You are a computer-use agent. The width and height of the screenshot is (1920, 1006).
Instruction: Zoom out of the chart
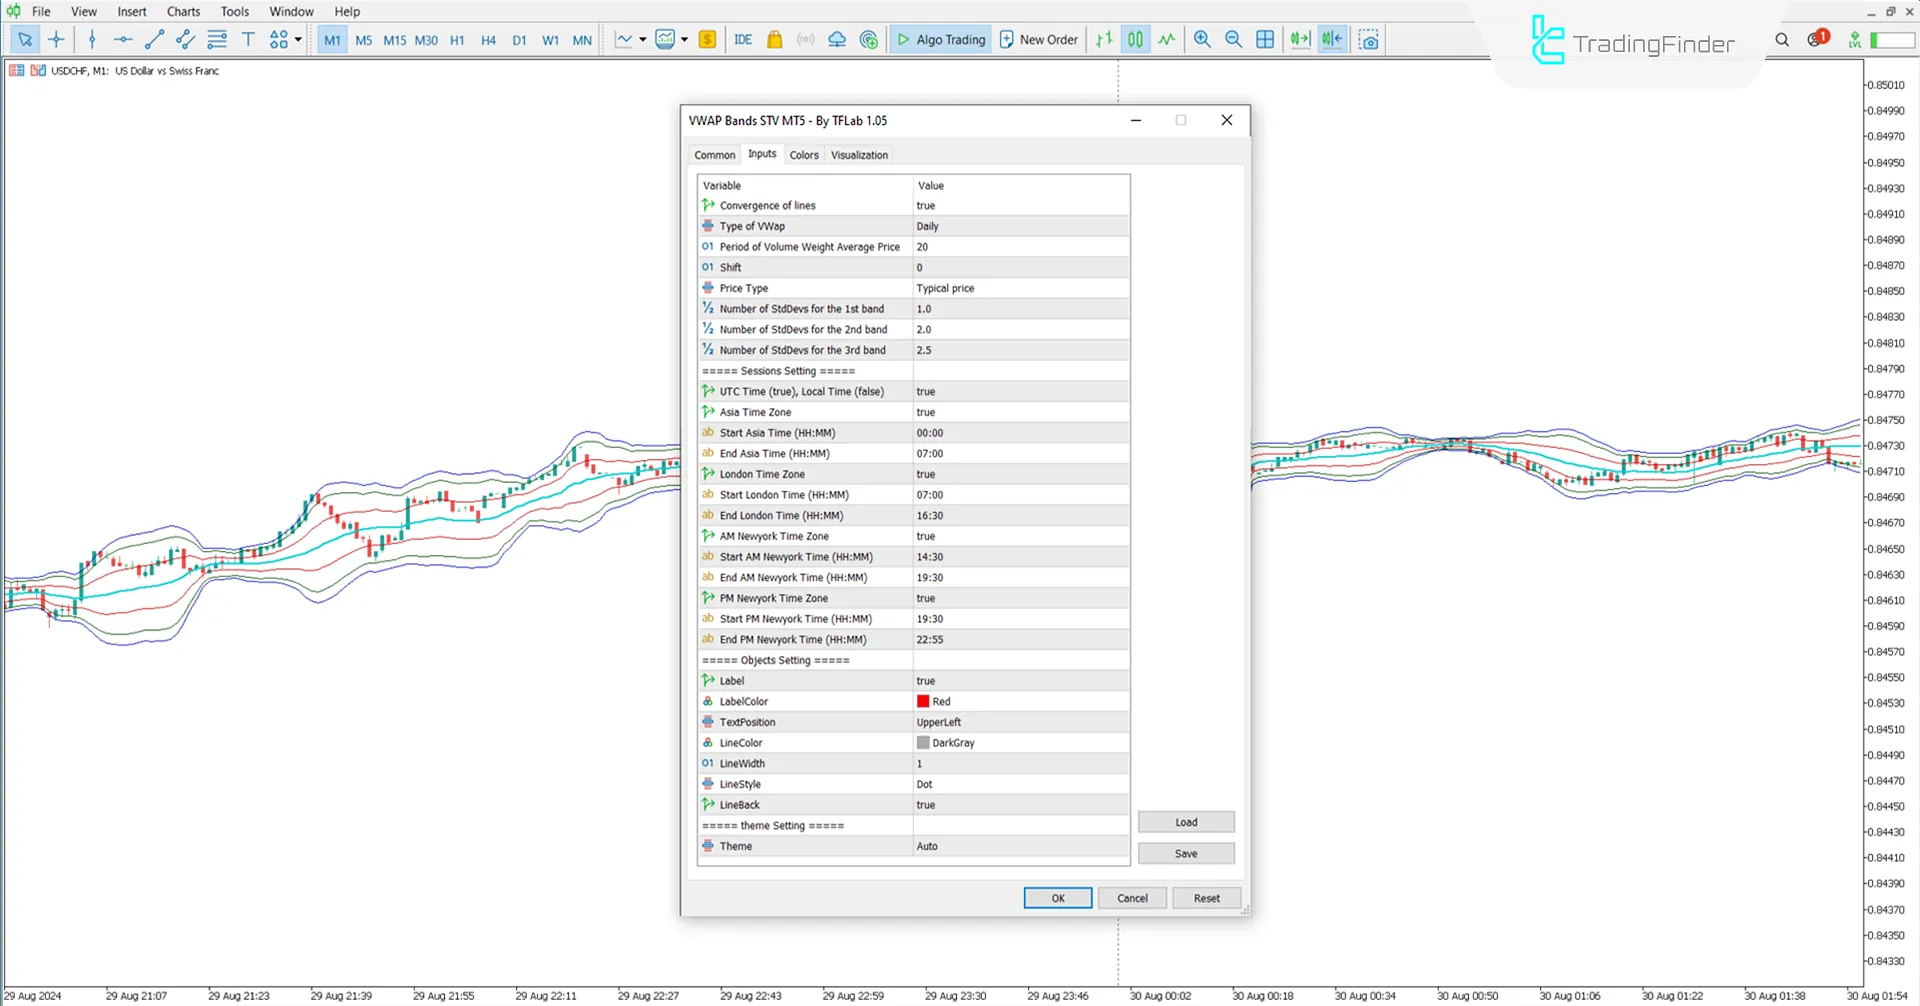1233,40
